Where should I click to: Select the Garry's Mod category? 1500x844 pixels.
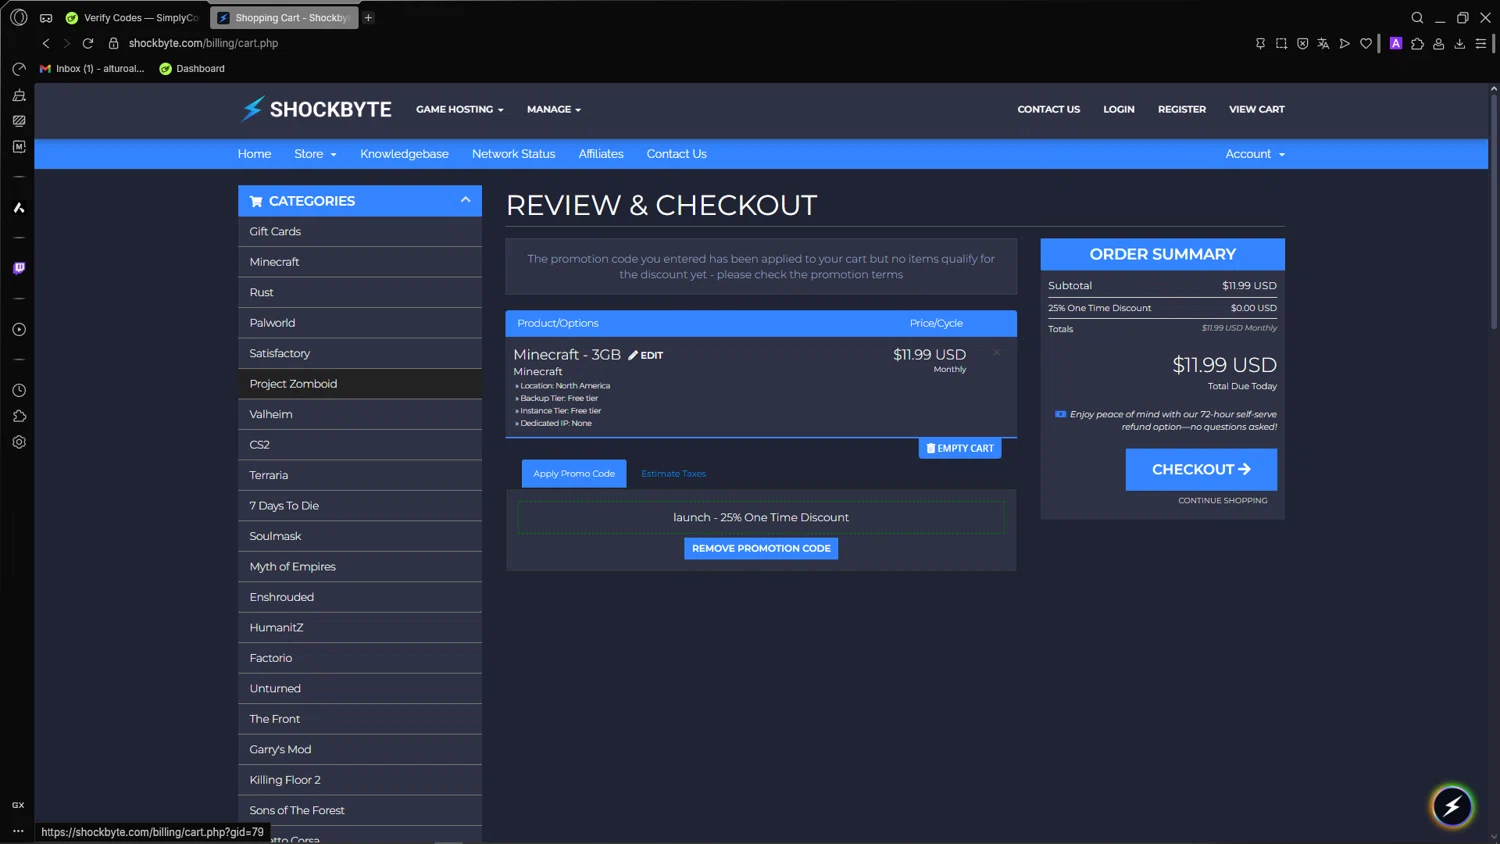pyautogui.click(x=360, y=749)
